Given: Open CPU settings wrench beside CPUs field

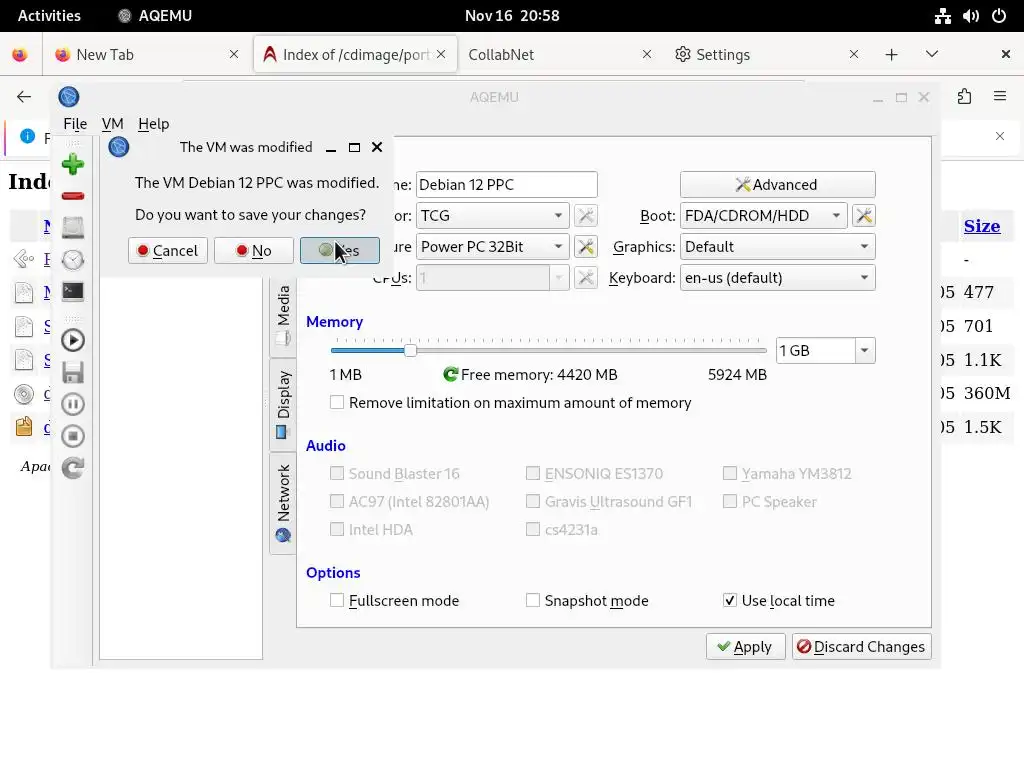Looking at the screenshot, I should 586,278.
